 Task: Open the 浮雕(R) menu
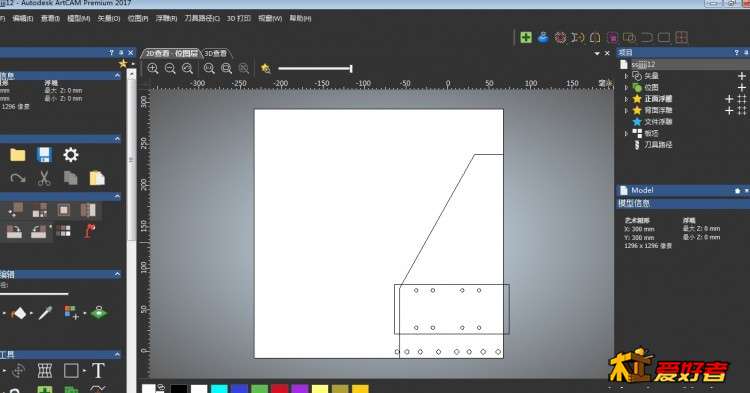[166, 18]
